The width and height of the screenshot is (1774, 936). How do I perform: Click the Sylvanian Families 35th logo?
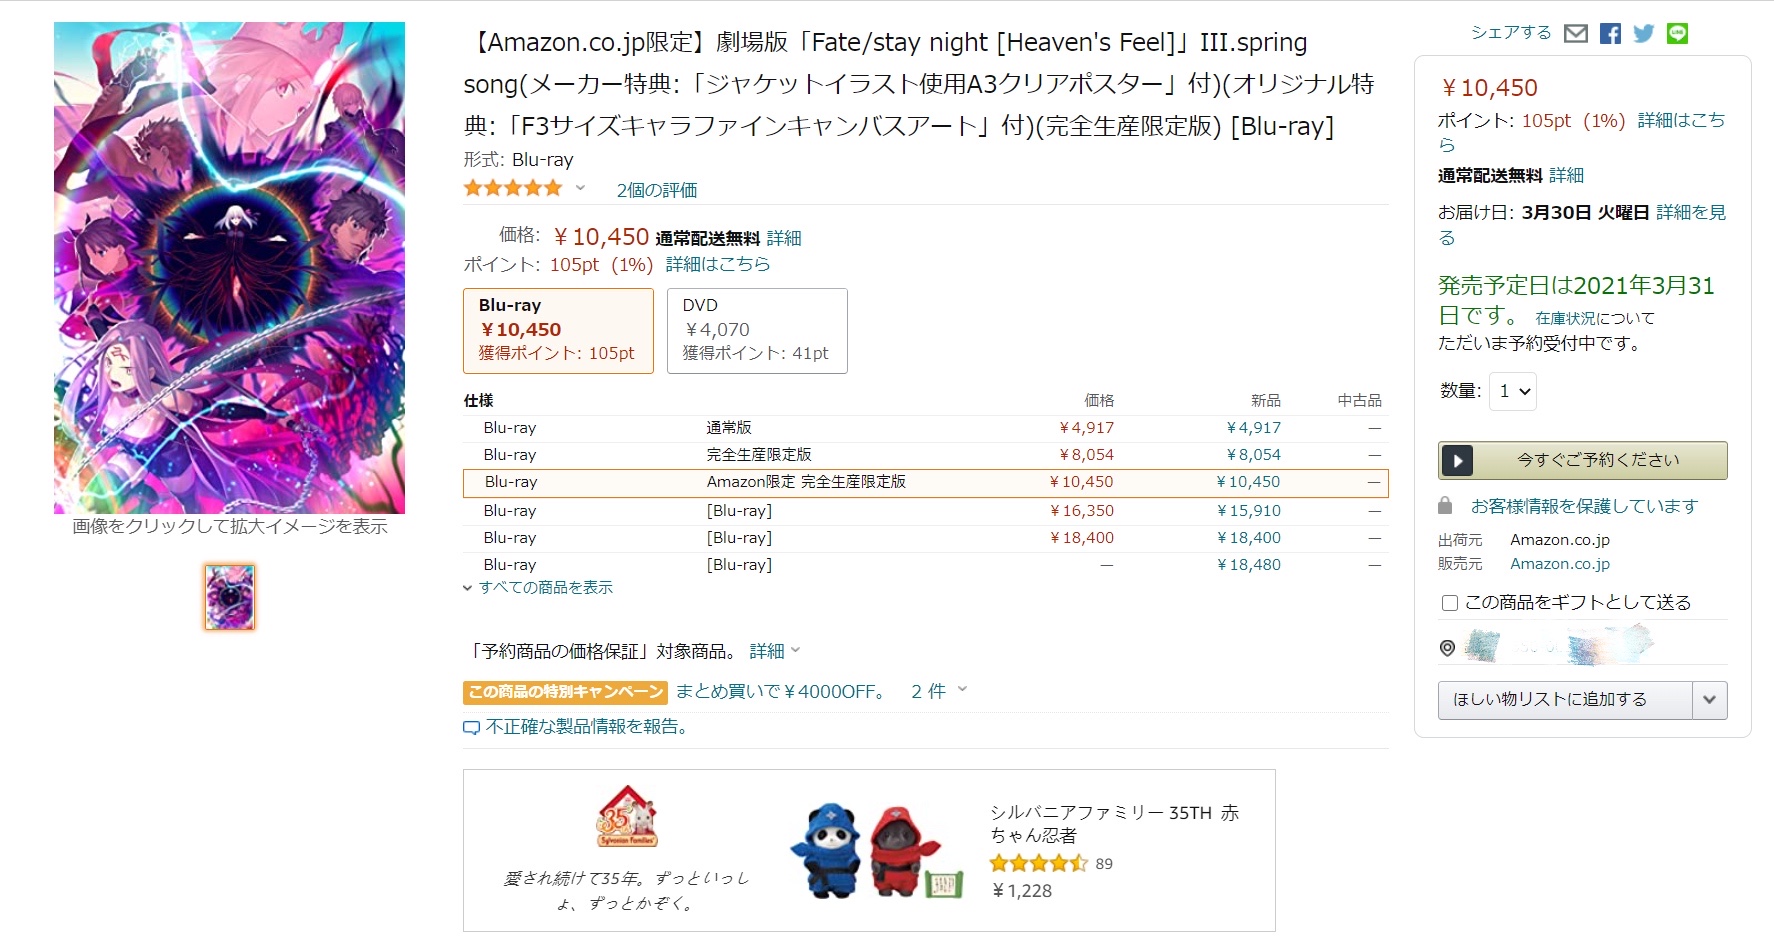(x=627, y=816)
